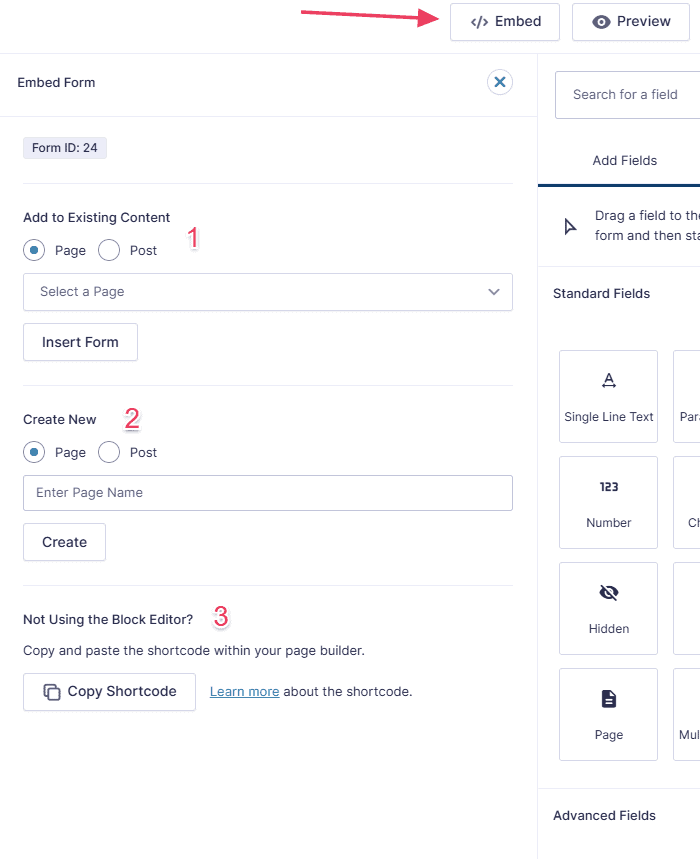Select Post radio under Create New
This screenshot has width=700, height=859.
coord(109,453)
